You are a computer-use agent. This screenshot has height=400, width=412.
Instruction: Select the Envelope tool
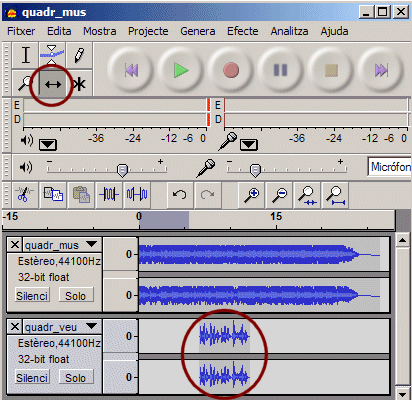(x=52, y=55)
